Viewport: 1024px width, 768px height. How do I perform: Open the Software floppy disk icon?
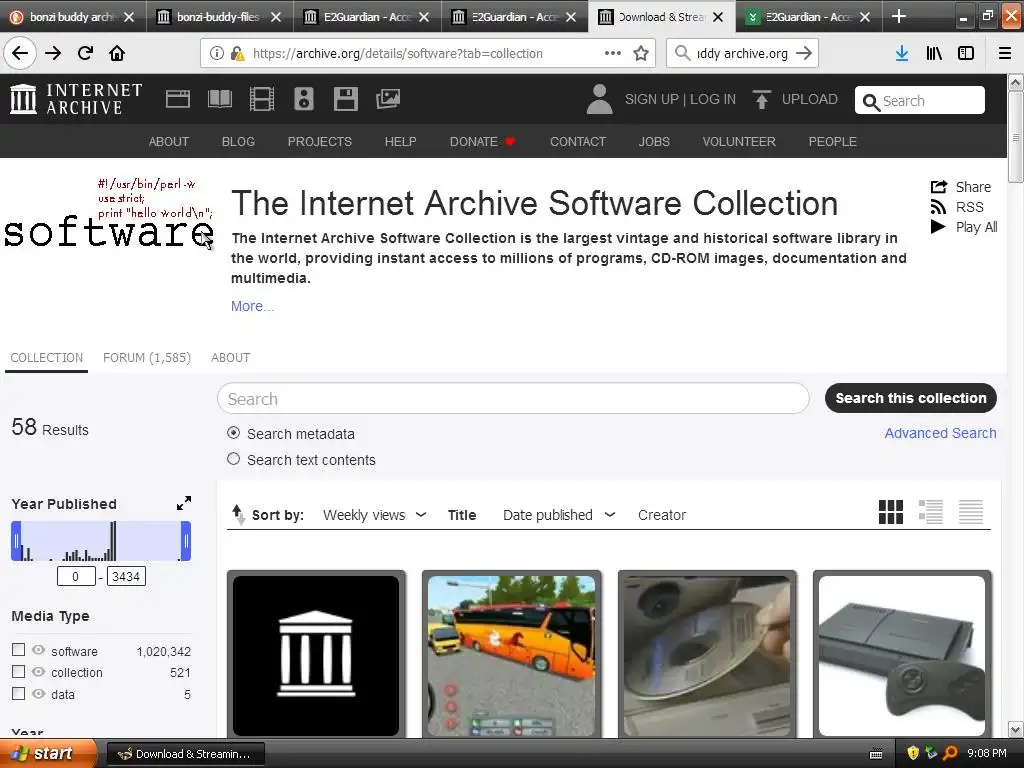[x=345, y=99]
